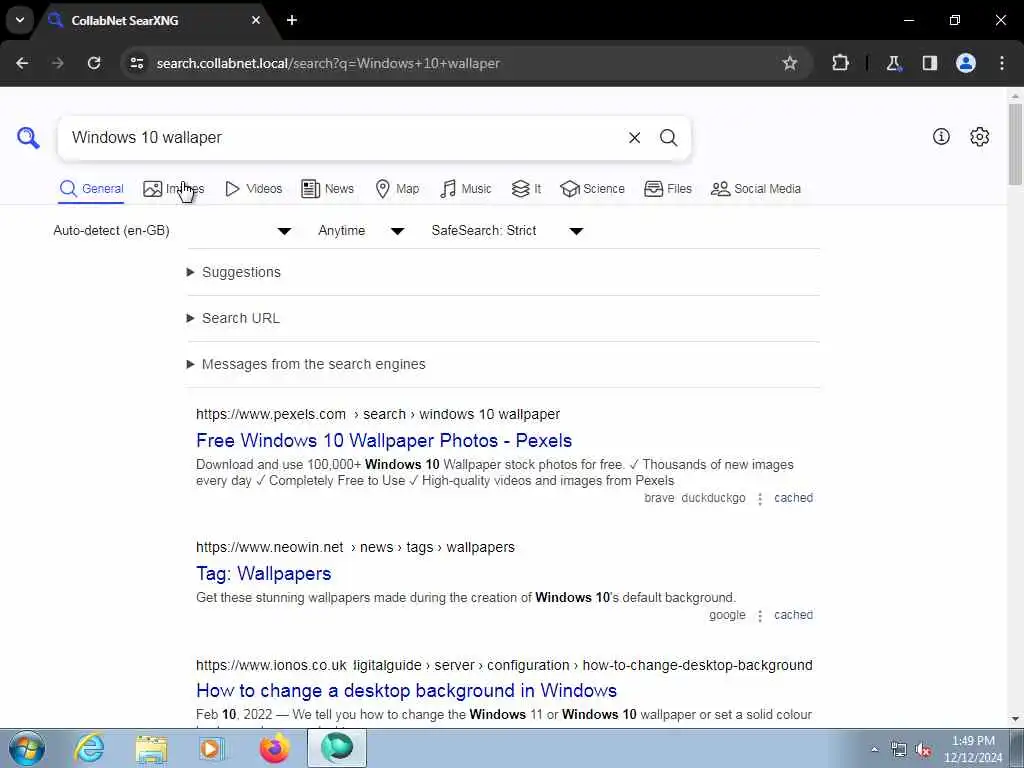Click the SearXNG magnifier logo
The image size is (1024, 768).
point(28,138)
